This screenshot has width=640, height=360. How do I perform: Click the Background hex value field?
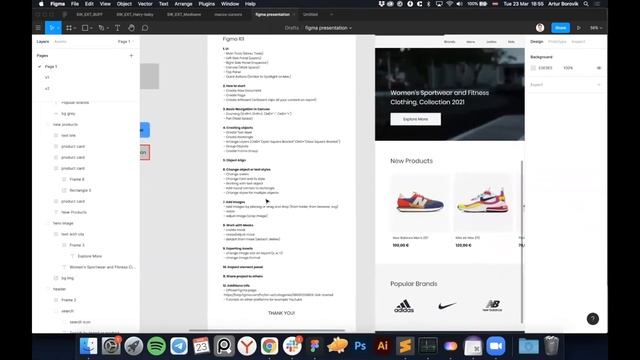545,68
